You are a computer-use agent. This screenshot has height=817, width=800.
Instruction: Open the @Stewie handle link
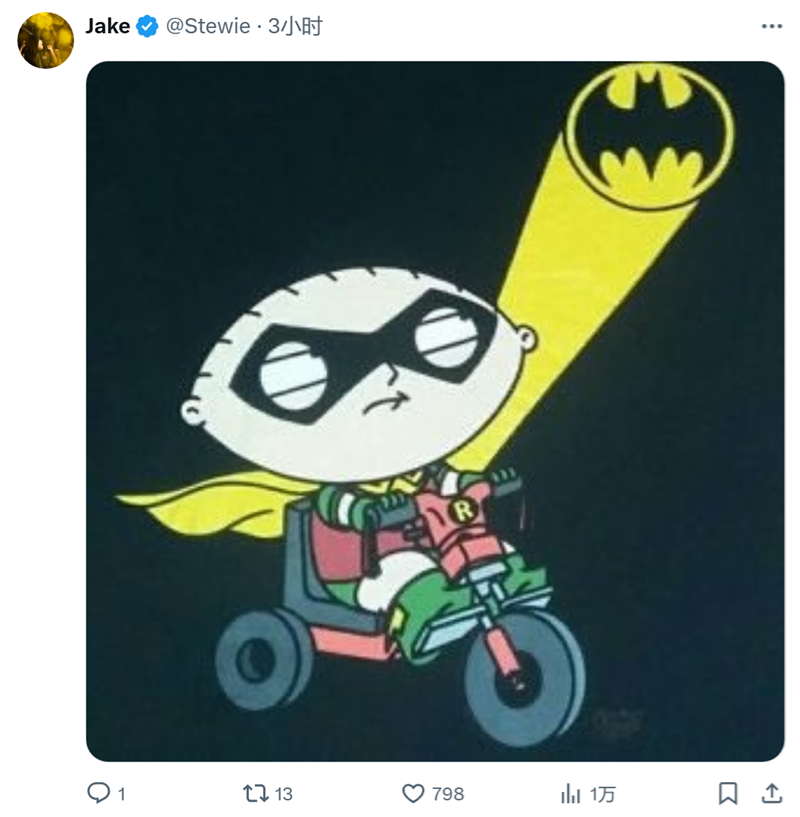(x=207, y=27)
